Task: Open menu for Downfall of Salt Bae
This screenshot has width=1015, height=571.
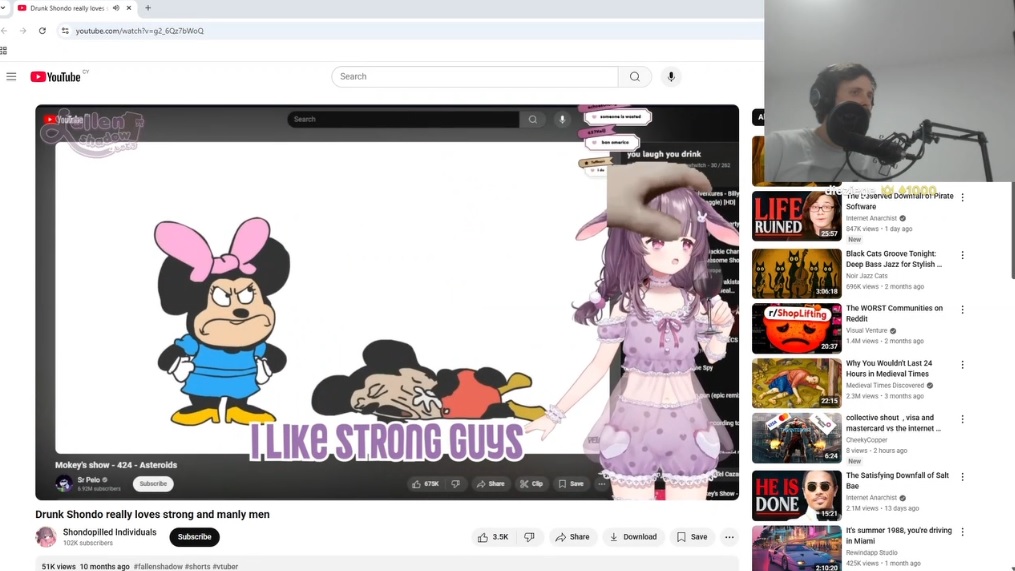Action: (963, 476)
